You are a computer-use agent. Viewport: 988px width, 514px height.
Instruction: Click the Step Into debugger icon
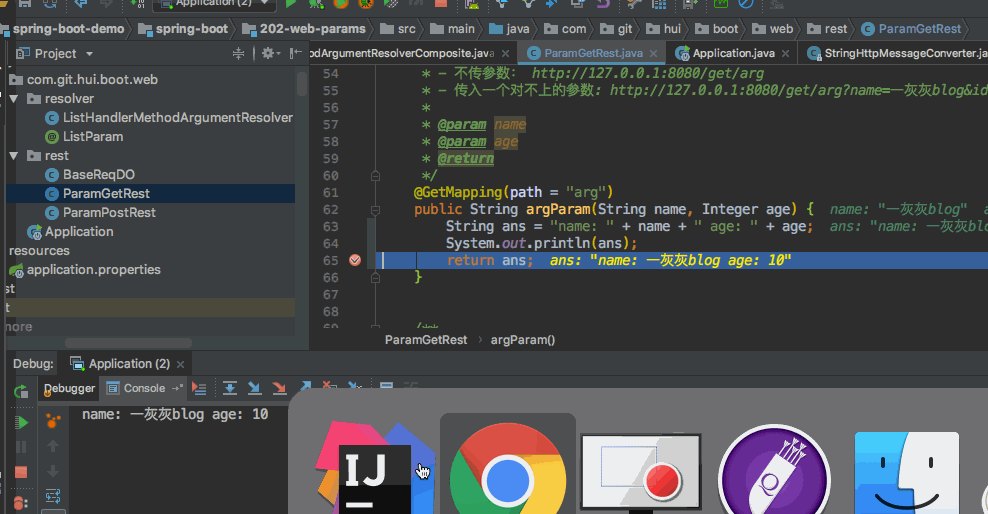pyautogui.click(x=254, y=388)
